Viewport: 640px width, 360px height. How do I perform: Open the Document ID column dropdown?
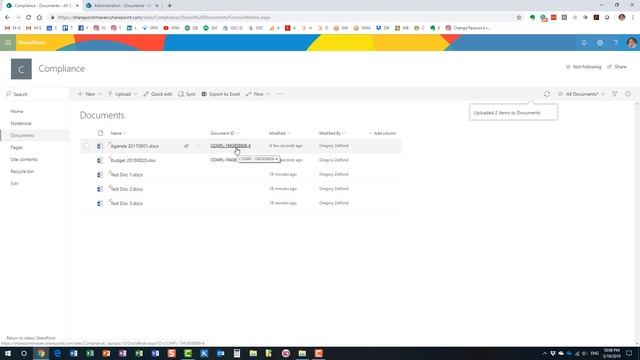click(x=225, y=133)
